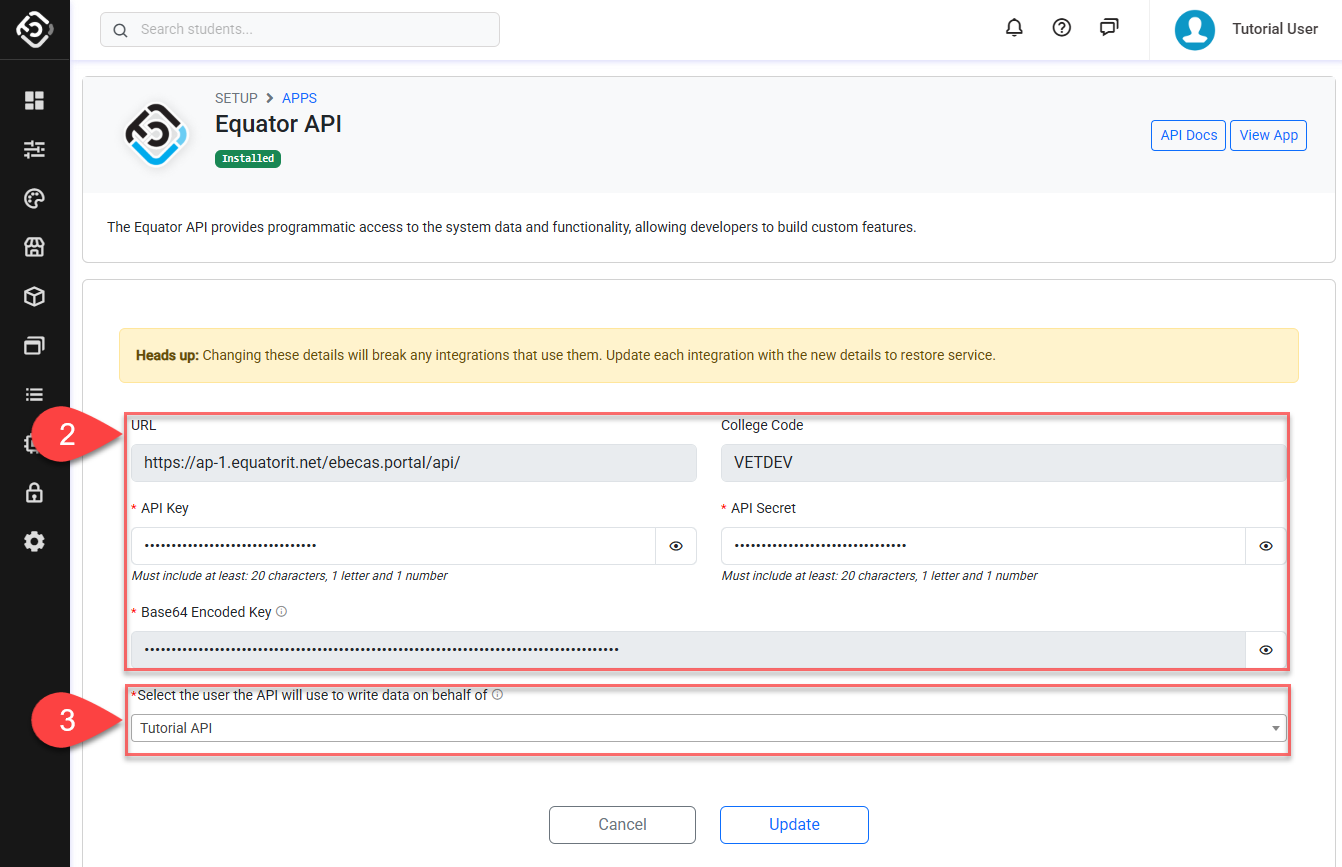
Task: Select the 3D cube icon in sidebar
Action: (x=35, y=296)
